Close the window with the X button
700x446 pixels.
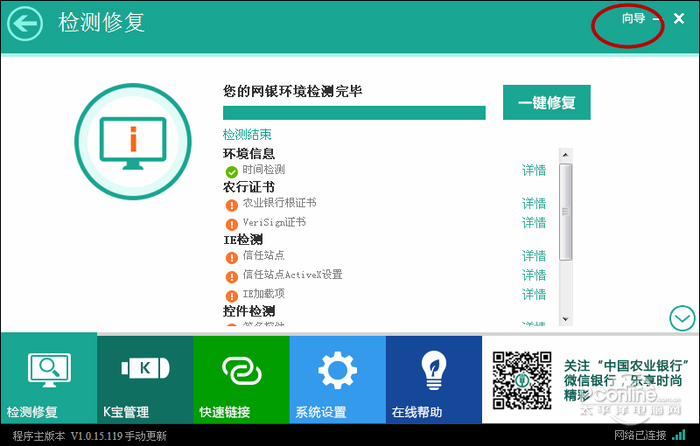[679, 19]
